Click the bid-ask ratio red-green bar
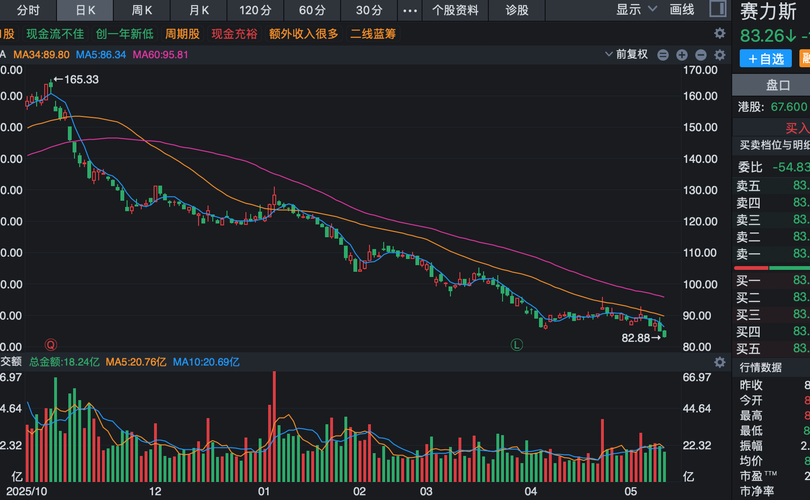810x500 pixels. pos(772,268)
